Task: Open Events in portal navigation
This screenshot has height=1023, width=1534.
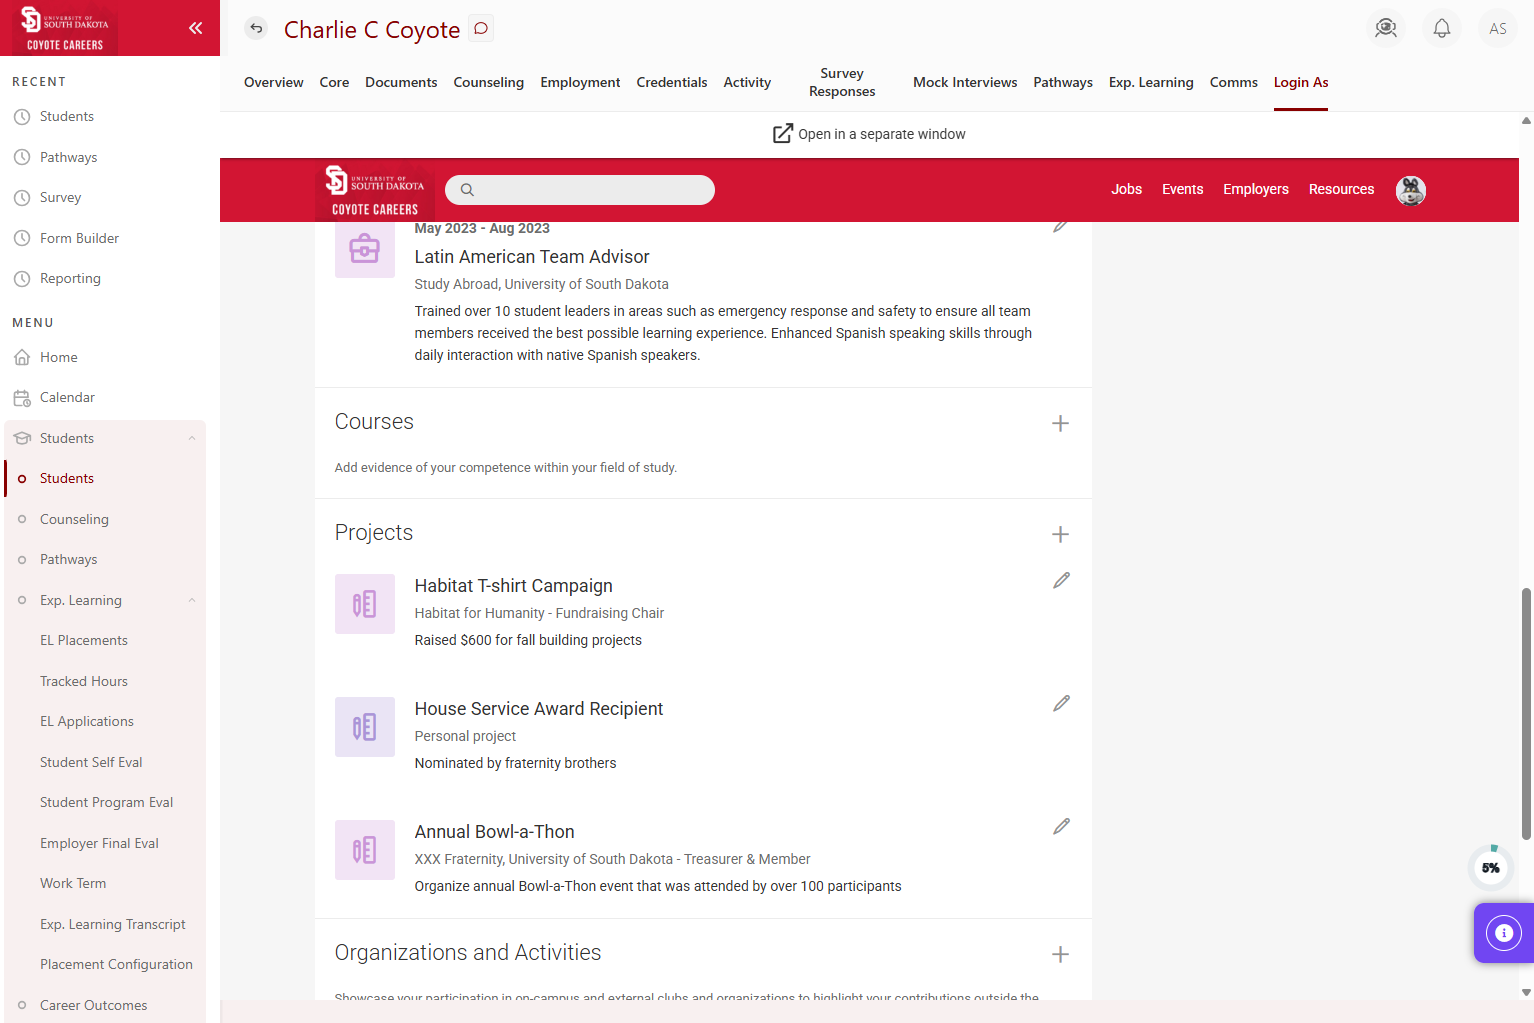Action: (1183, 189)
